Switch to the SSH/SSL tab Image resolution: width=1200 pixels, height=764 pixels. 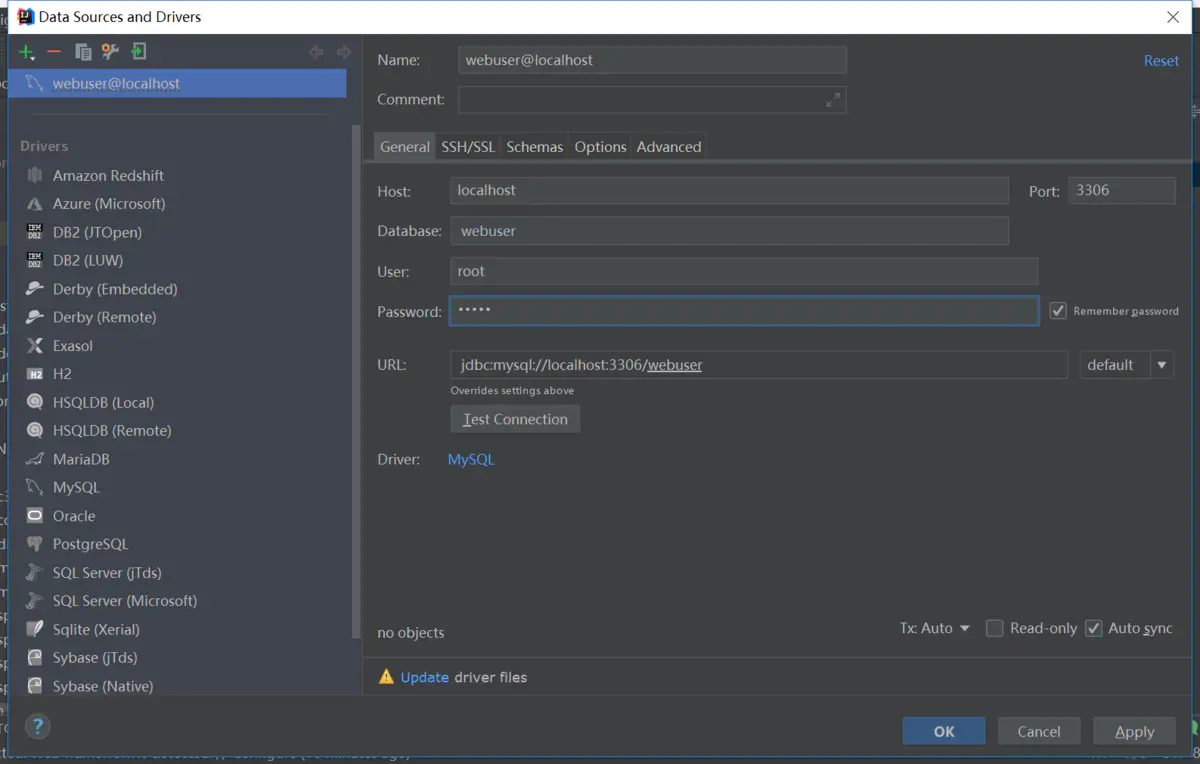pos(467,146)
